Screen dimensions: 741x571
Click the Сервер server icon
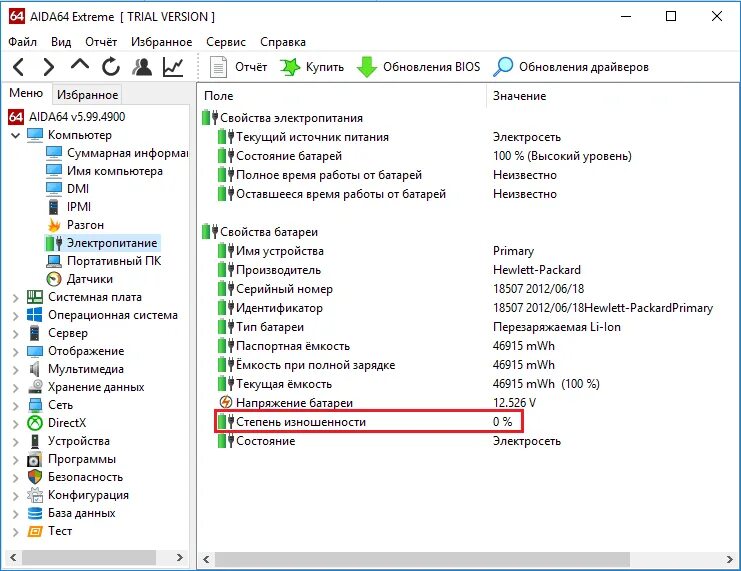click(x=34, y=333)
